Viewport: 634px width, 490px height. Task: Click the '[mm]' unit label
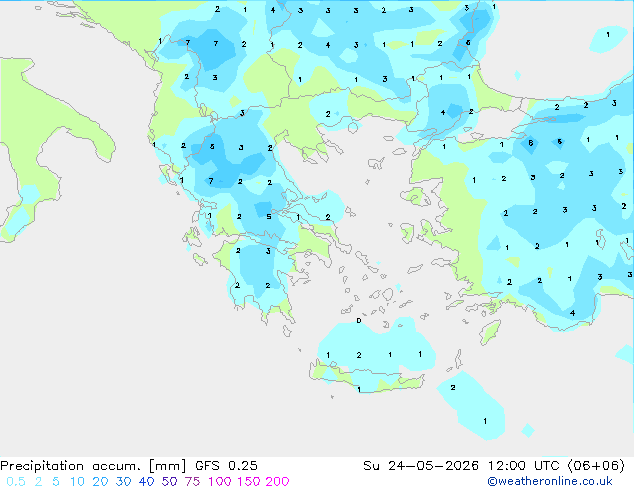pyautogui.click(x=167, y=466)
